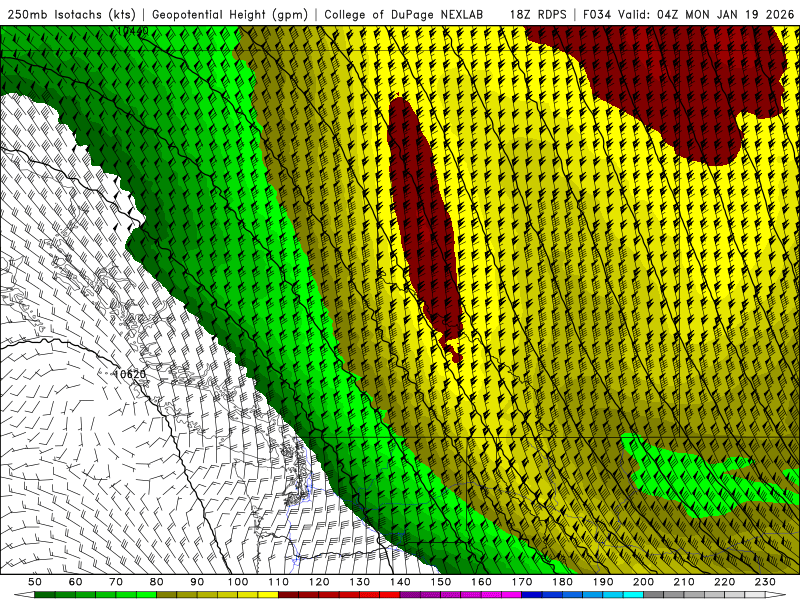The width and height of the screenshot is (800, 600).
Task: Click the 120 value on the color scale
Action: pos(319,582)
